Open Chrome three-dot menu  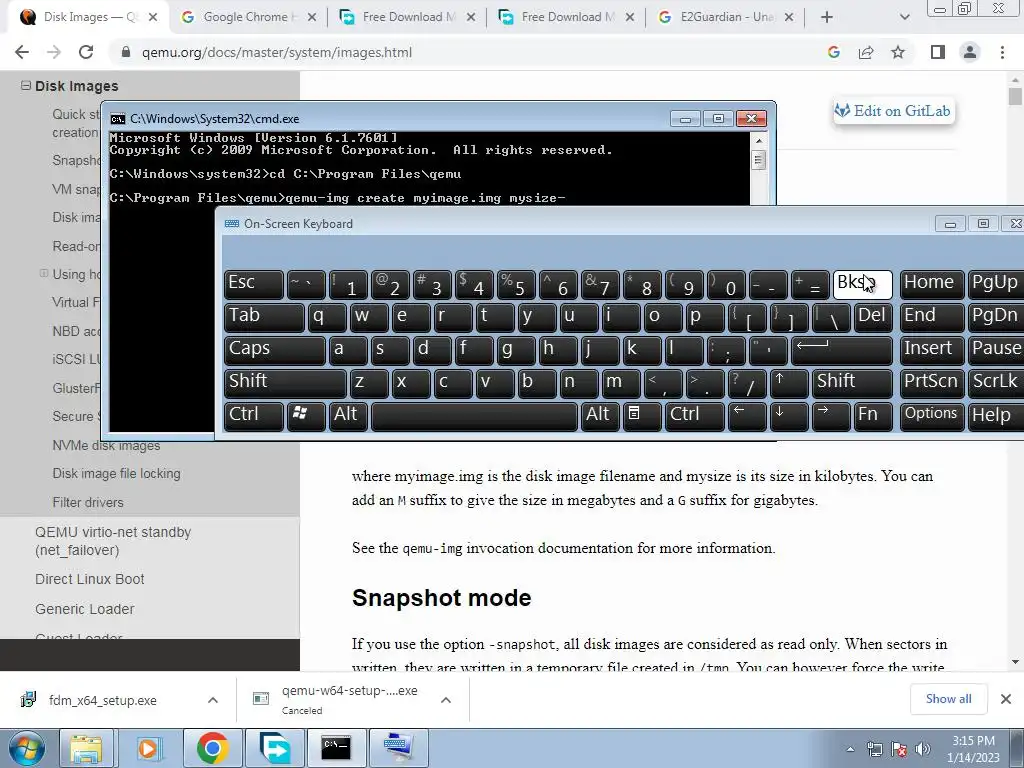tap(1002, 52)
